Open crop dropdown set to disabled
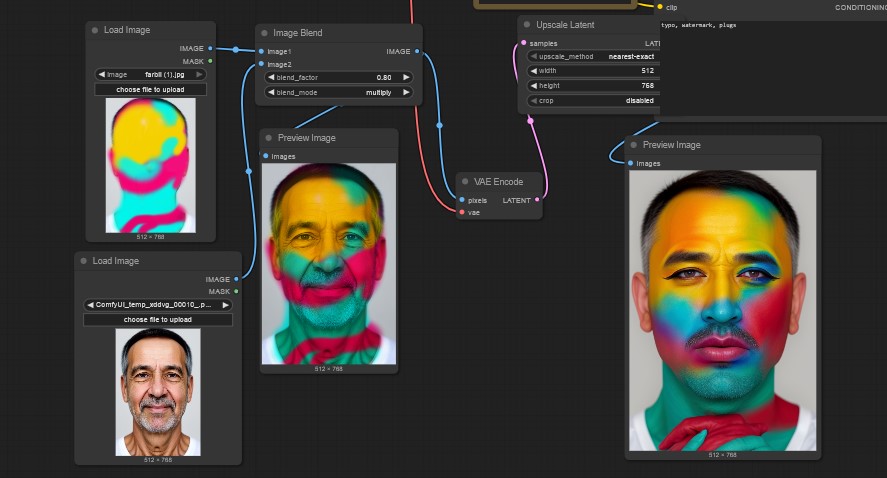 pos(593,101)
